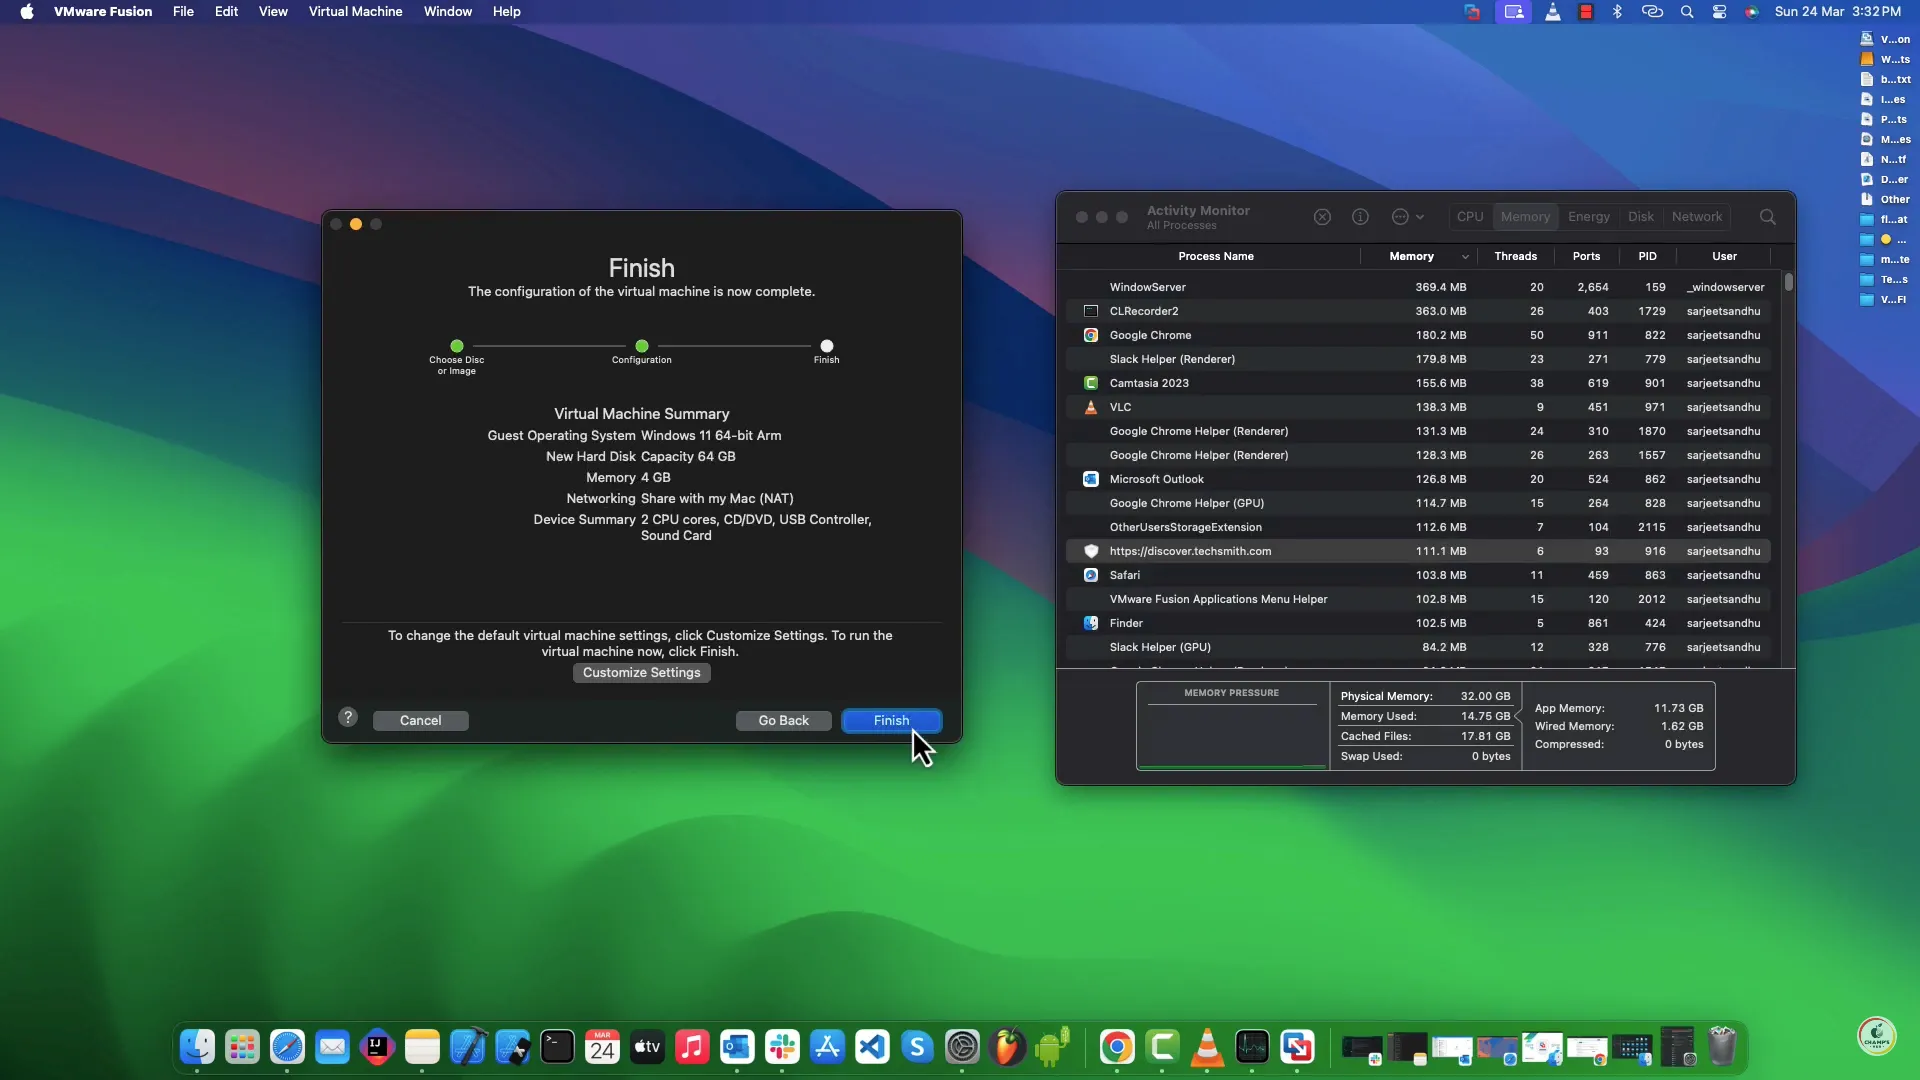Open the help question-mark button in wizard

[x=348, y=717]
